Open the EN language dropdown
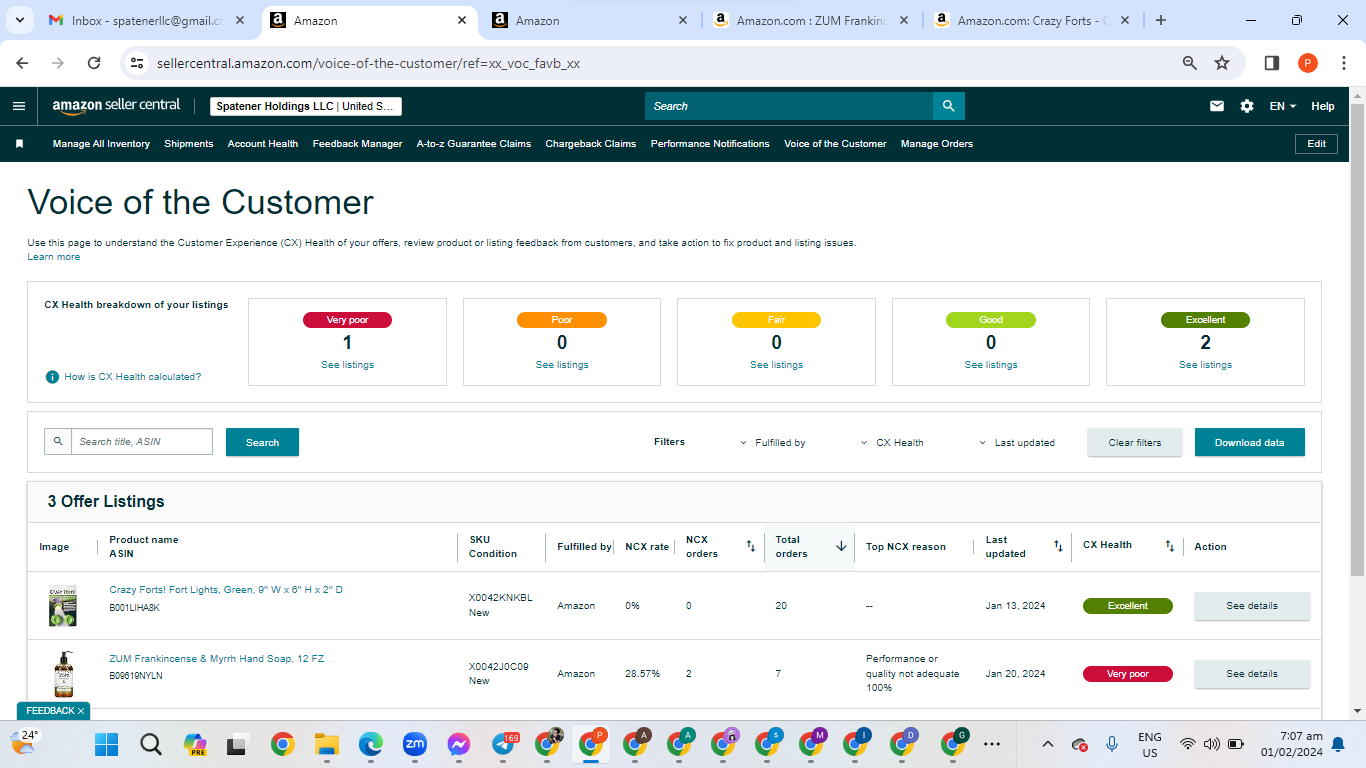This screenshot has width=1366, height=768. (1283, 106)
